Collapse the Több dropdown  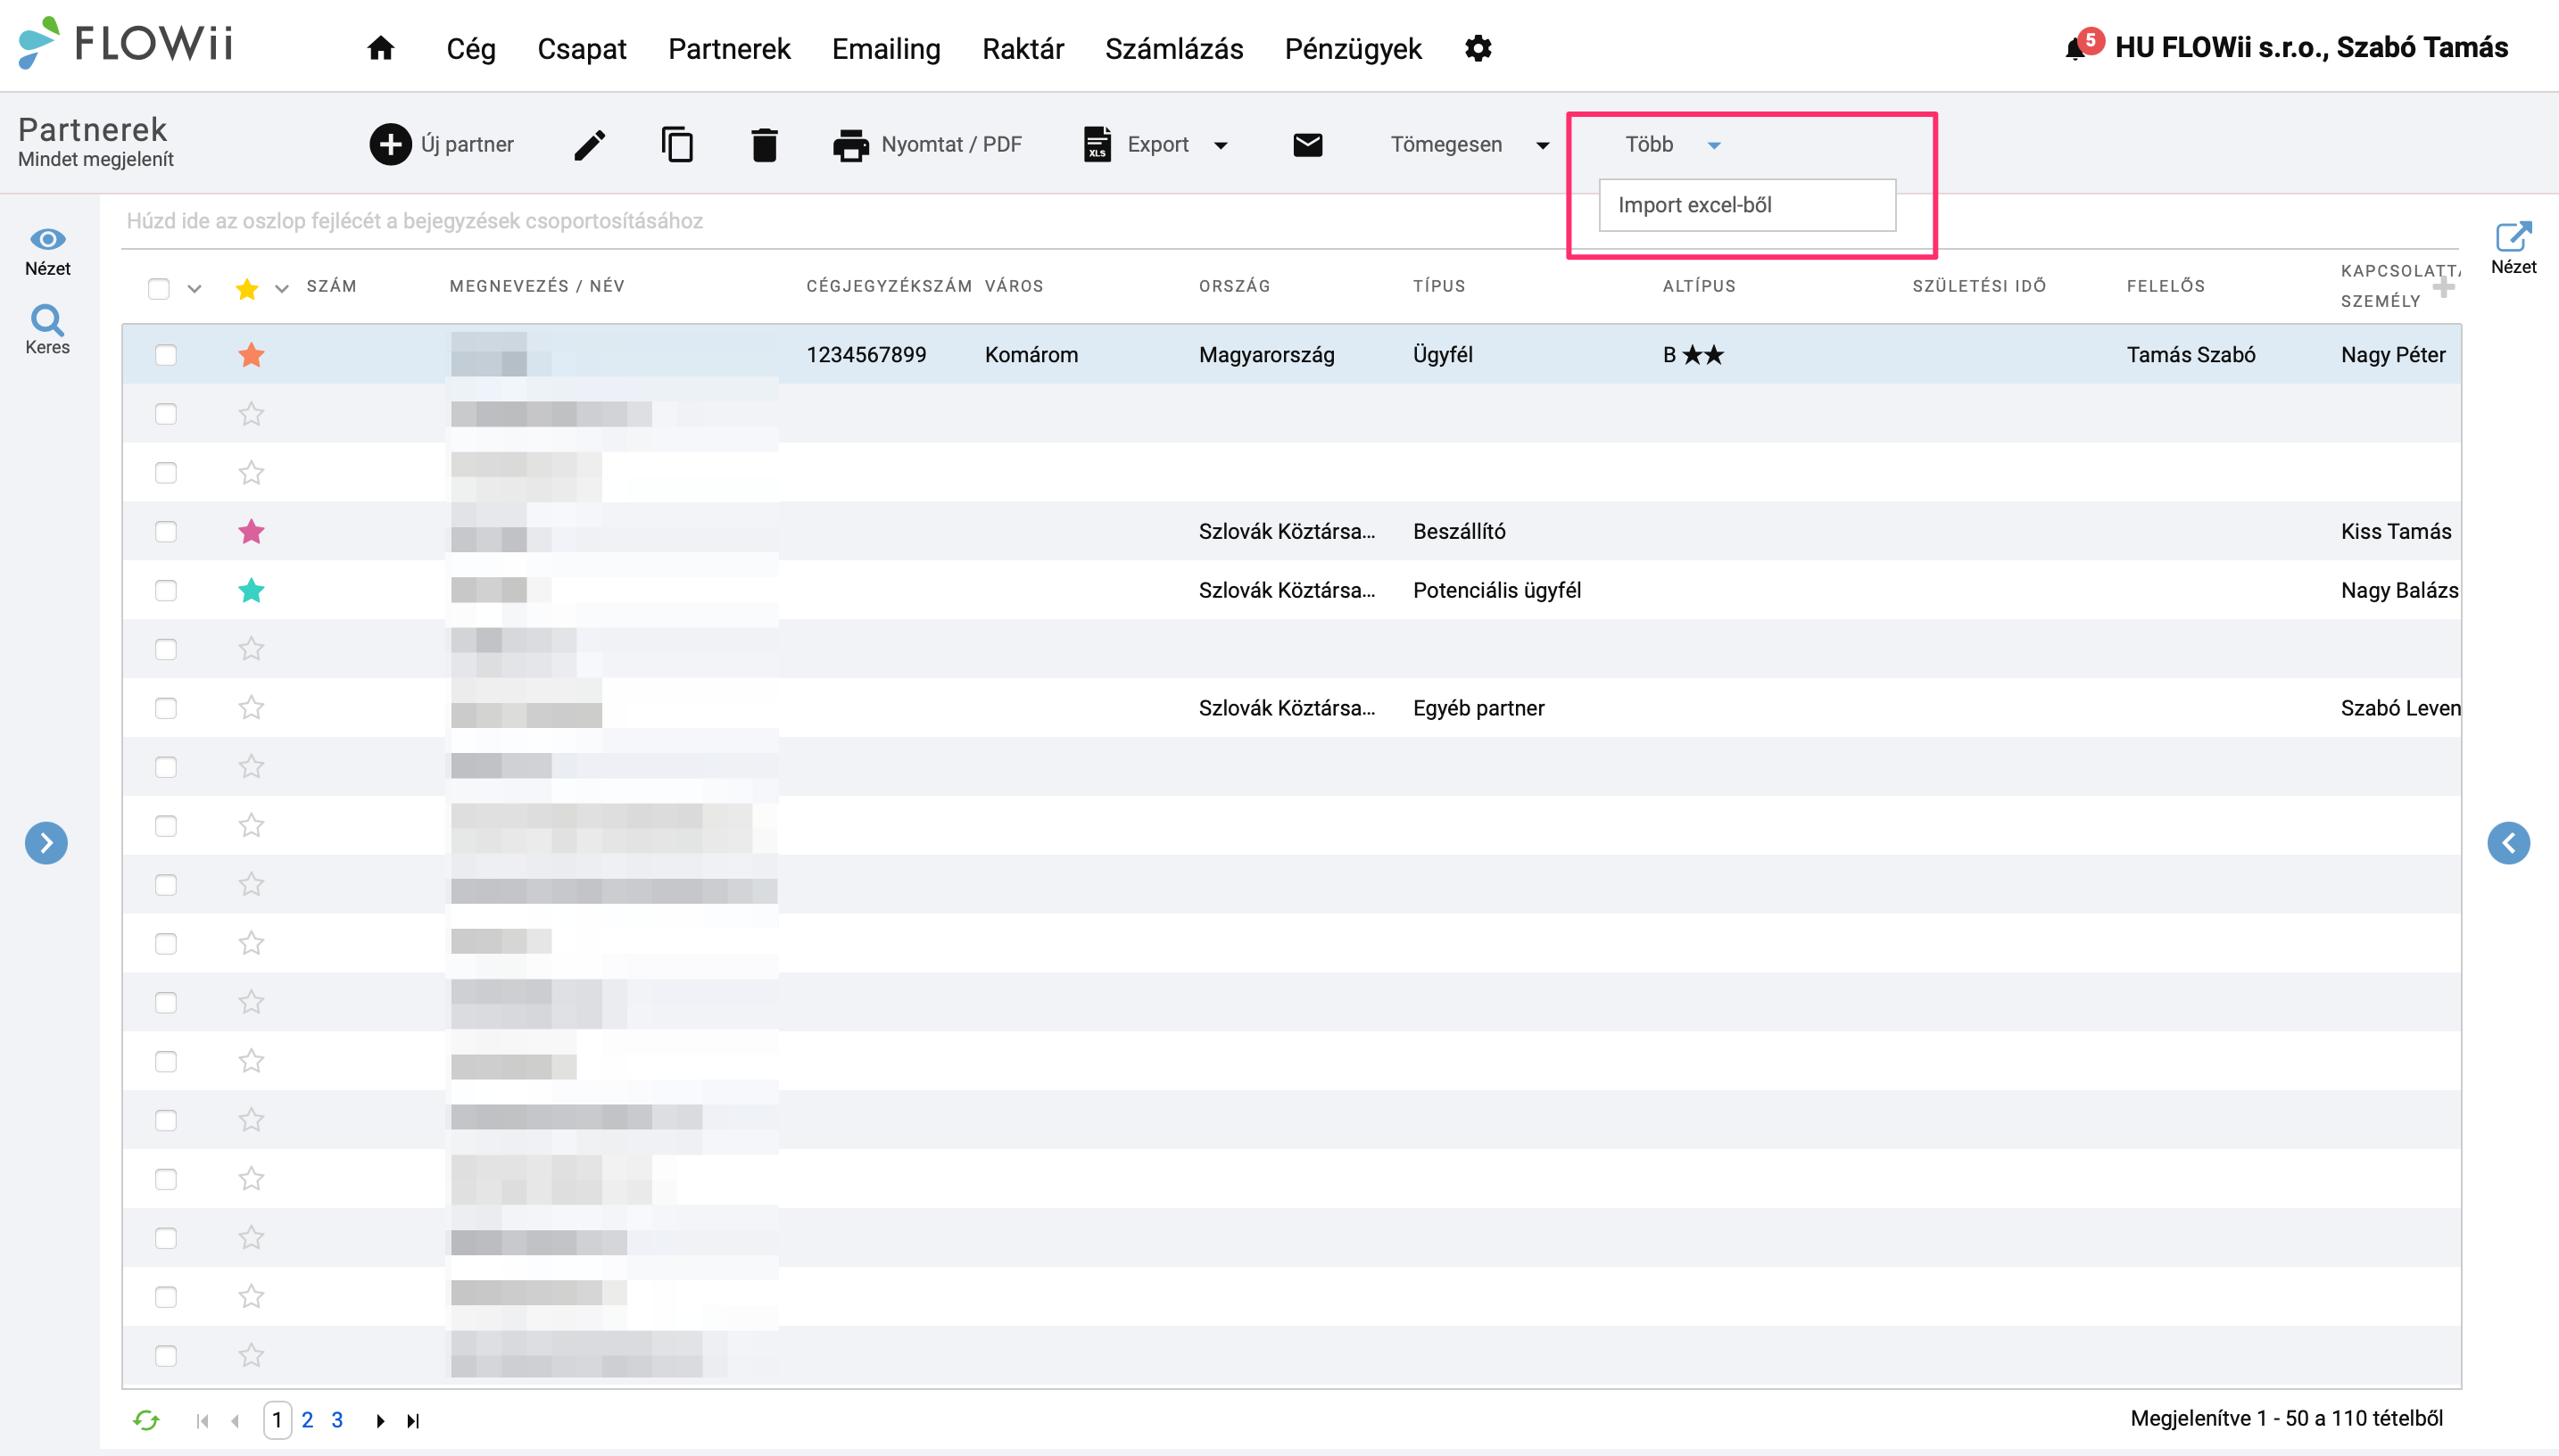pos(1672,145)
